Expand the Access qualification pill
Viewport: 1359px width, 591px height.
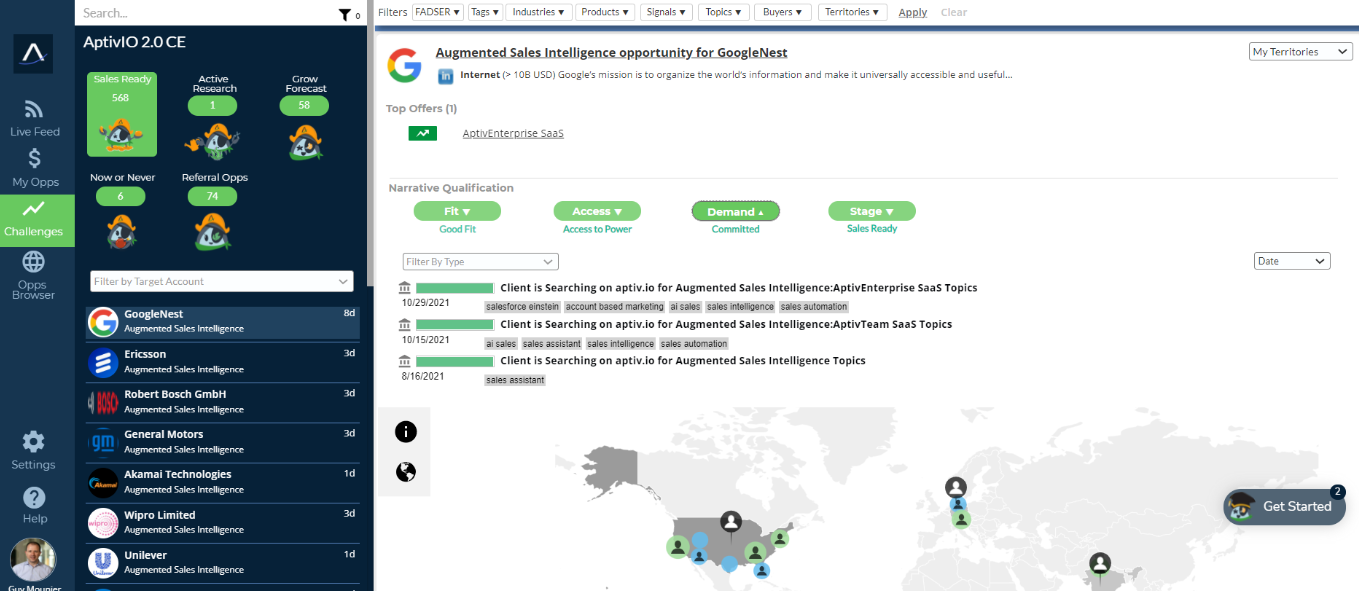click(597, 212)
